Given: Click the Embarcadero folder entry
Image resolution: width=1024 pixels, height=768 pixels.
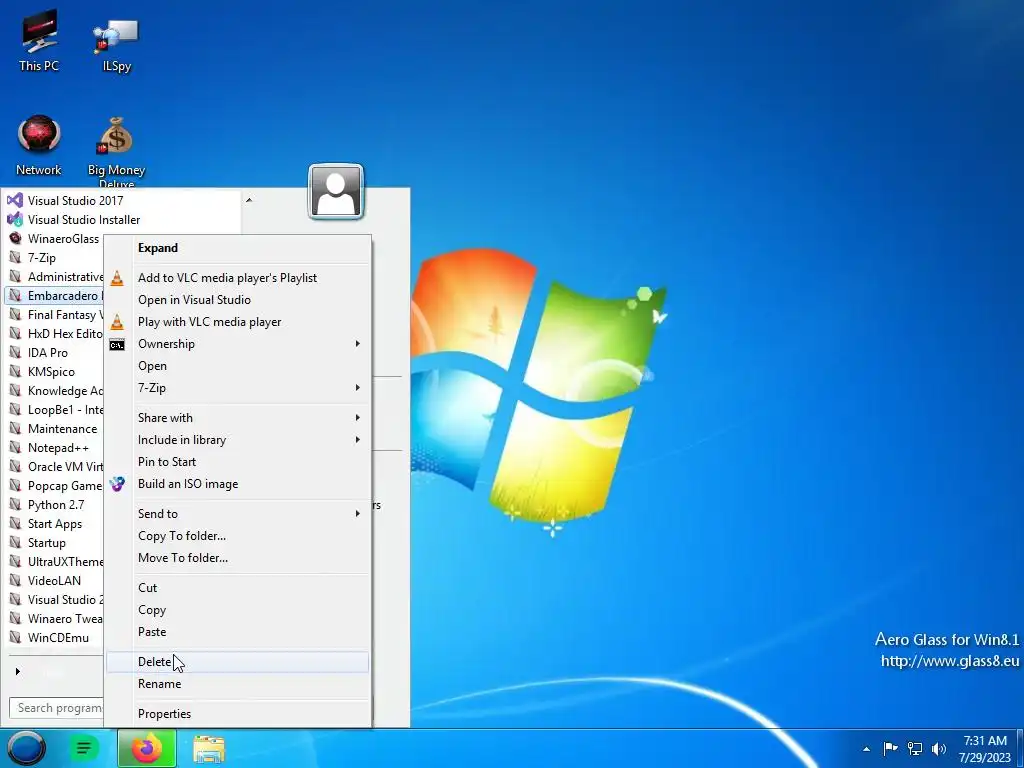Looking at the screenshot, I should 55,295.
